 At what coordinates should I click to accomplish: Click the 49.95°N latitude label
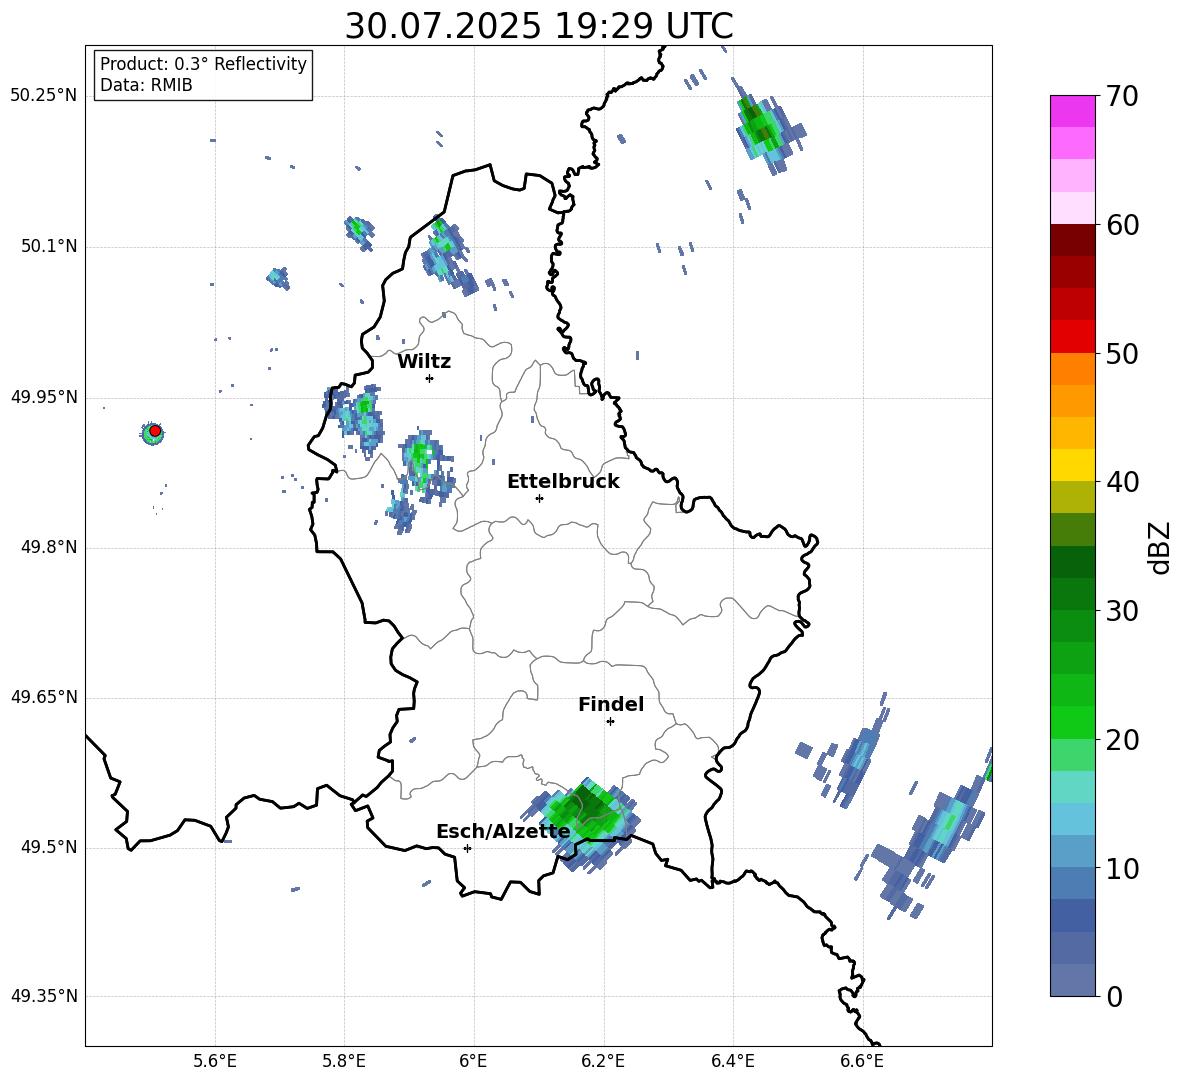pyautogui.click(x=44, y=397)
